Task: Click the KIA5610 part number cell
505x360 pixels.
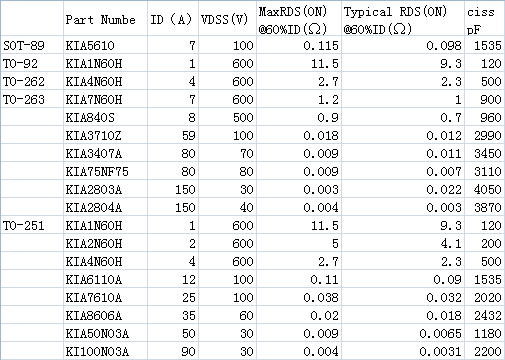Action: [x=105, y=45]
